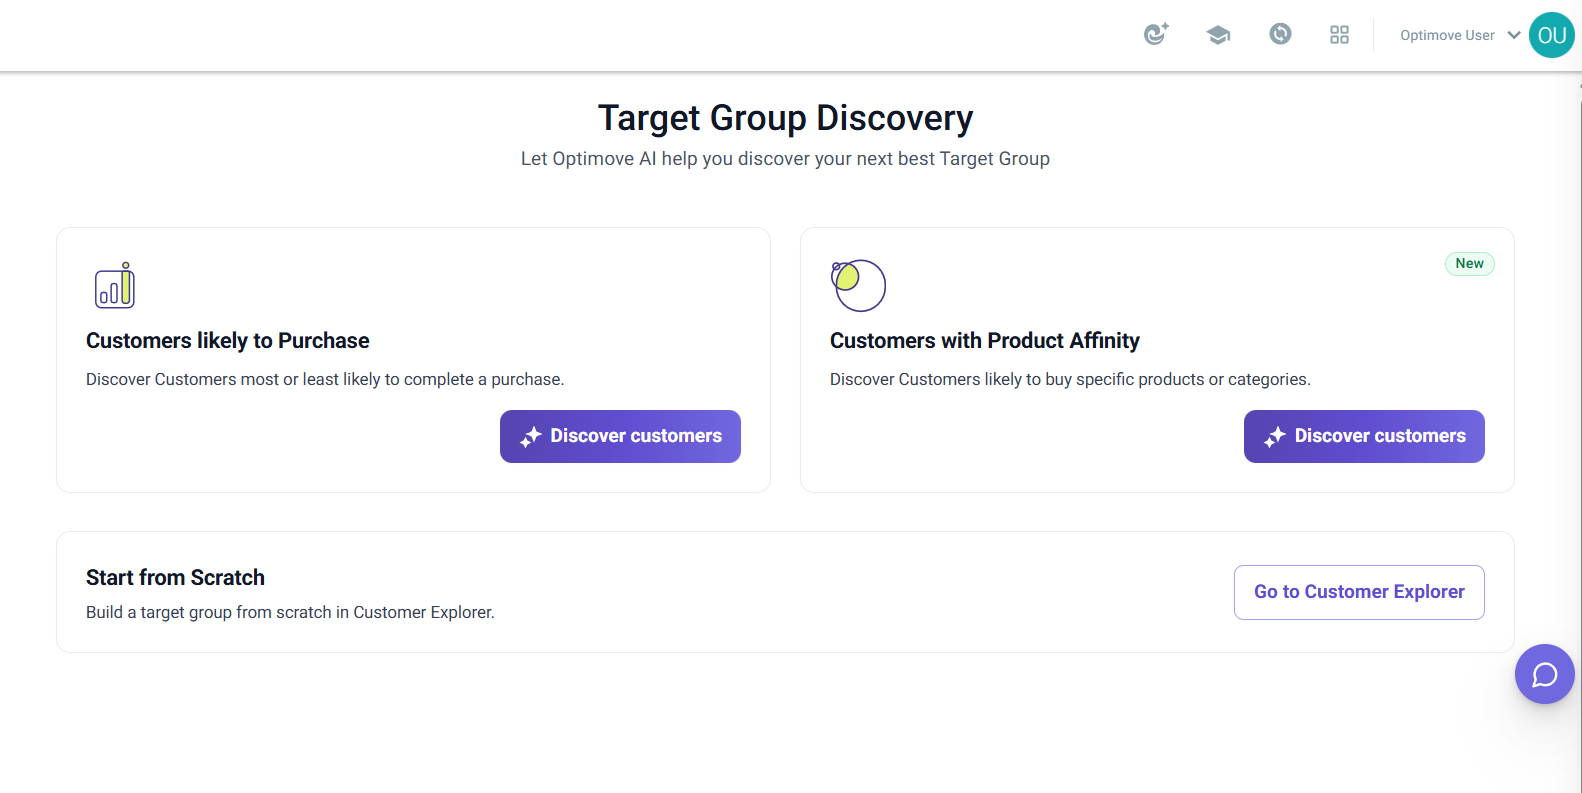Click the overlapping circles Product Affinity icon

click(x=858, y=285)
